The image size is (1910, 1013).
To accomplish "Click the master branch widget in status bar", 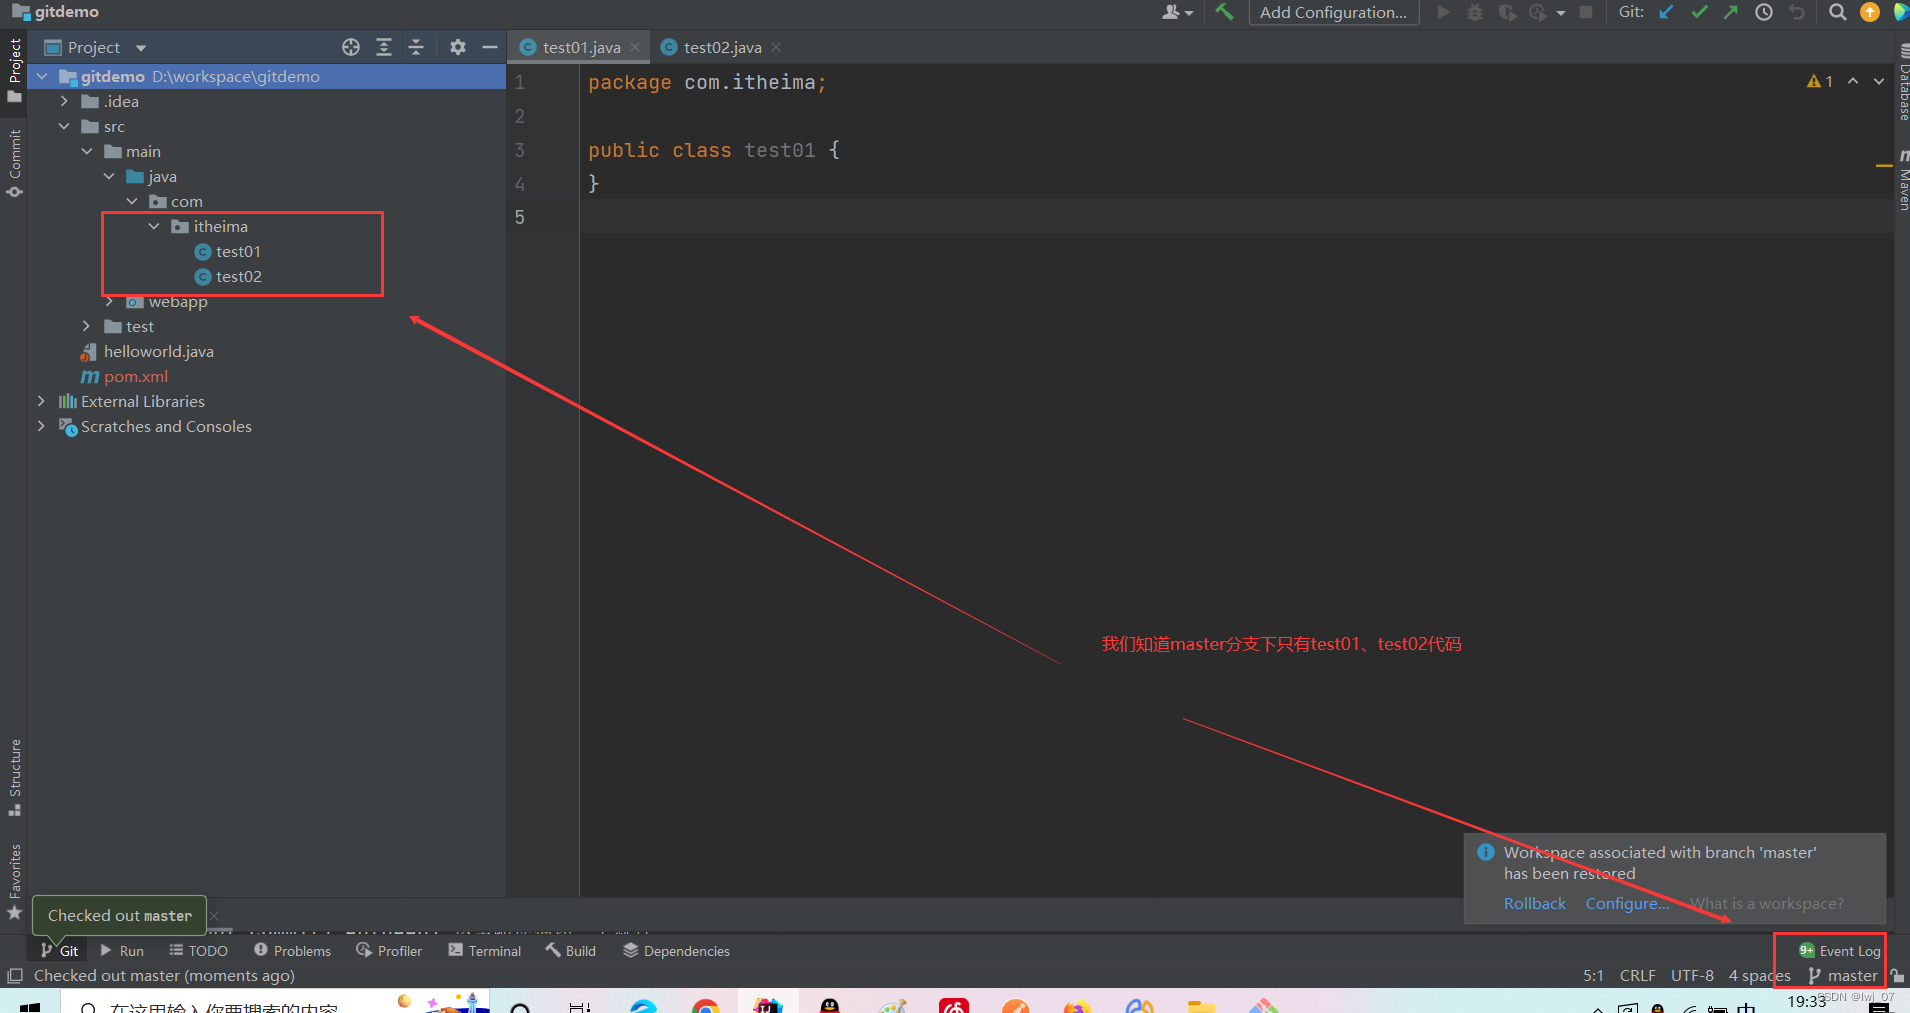I will (x=1843, y=976).
